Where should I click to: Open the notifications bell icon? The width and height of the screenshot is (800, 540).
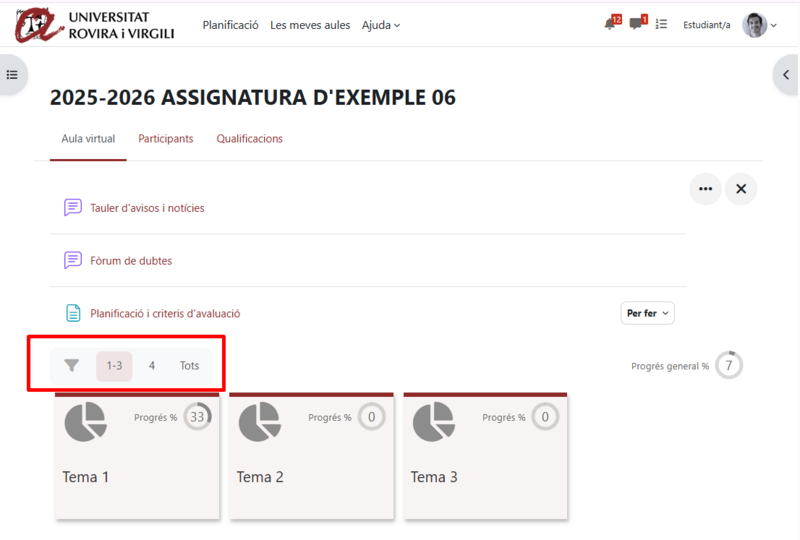coord(610,25)
